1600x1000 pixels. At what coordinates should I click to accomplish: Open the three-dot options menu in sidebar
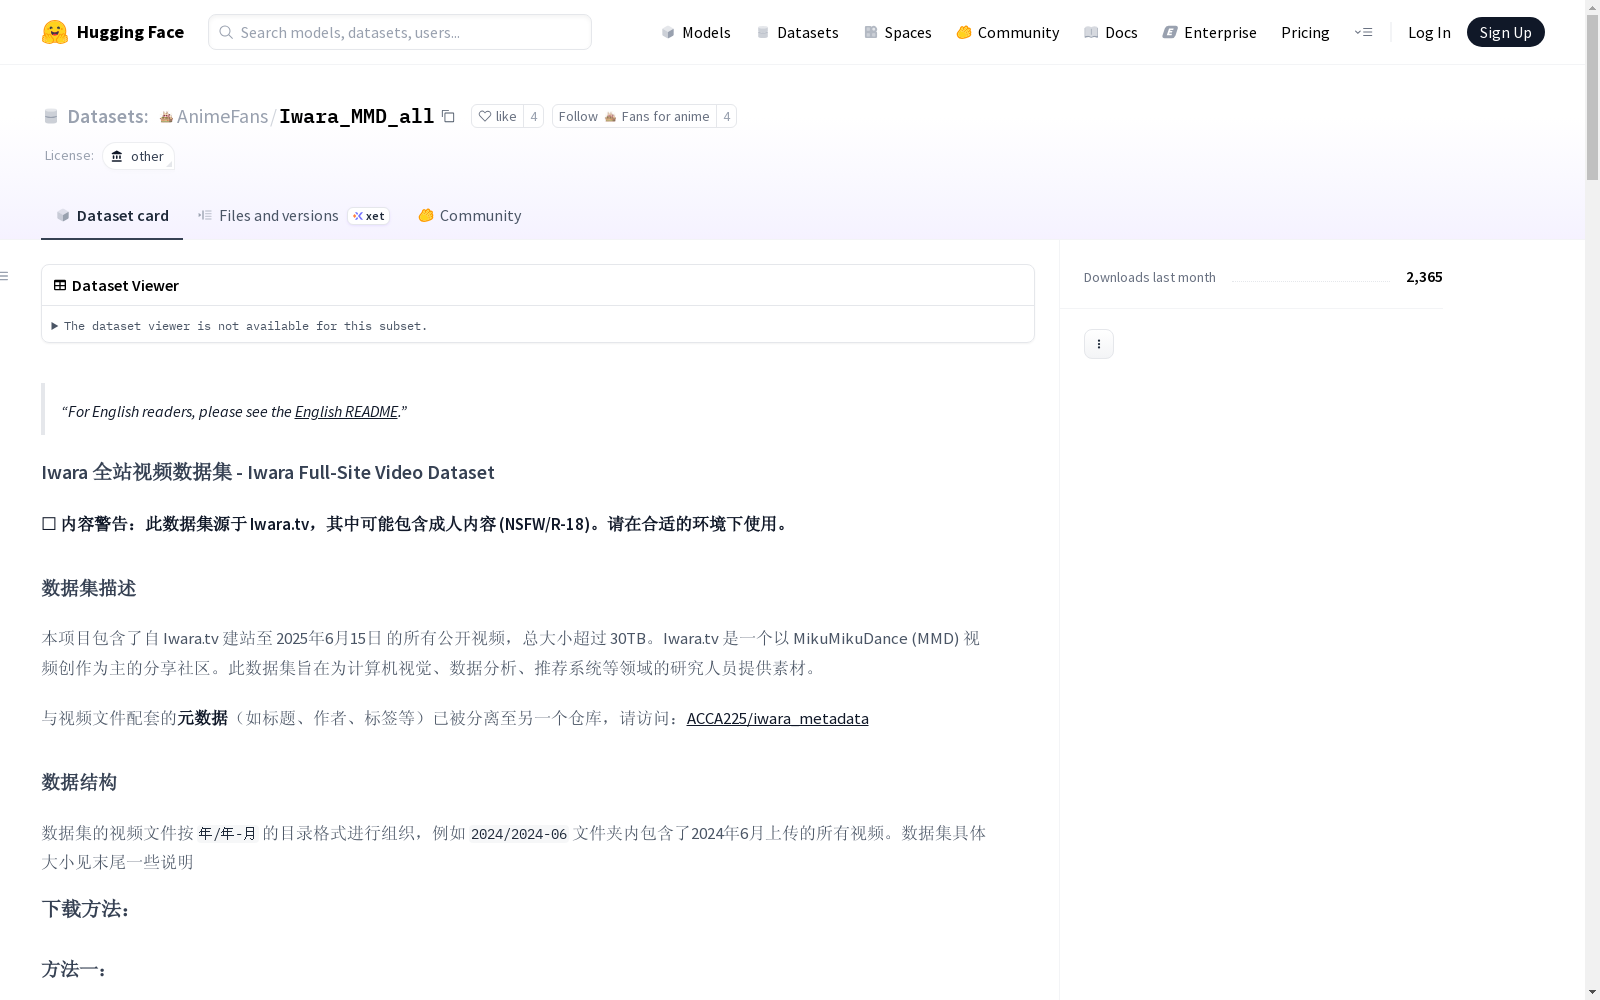[x=1099, y=344]
